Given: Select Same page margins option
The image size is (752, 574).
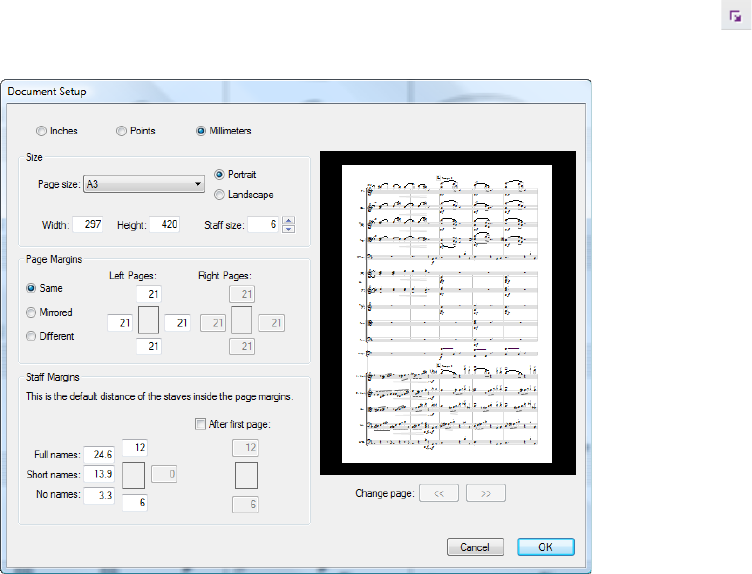Looking at the screenshot, I should point(31,288).
